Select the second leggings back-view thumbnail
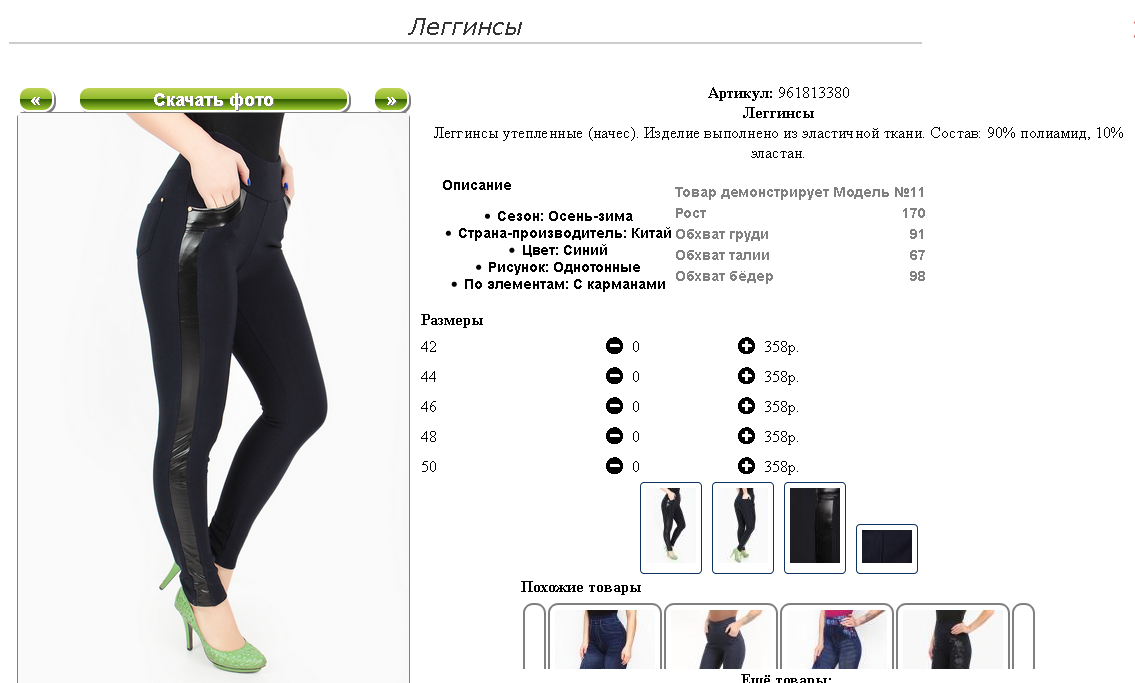1135x683 pixels. [x=743, y=527]
